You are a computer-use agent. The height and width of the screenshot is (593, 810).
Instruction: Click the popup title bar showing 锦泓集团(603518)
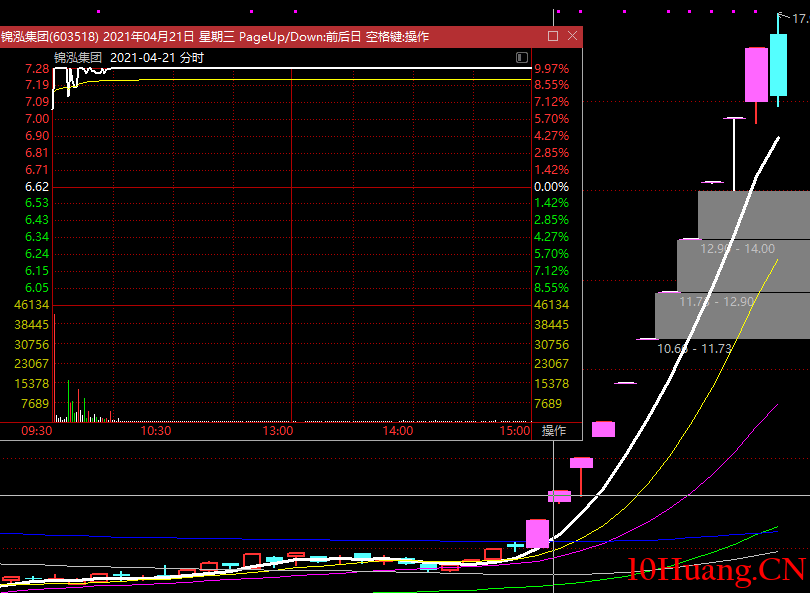coord(215,36)
